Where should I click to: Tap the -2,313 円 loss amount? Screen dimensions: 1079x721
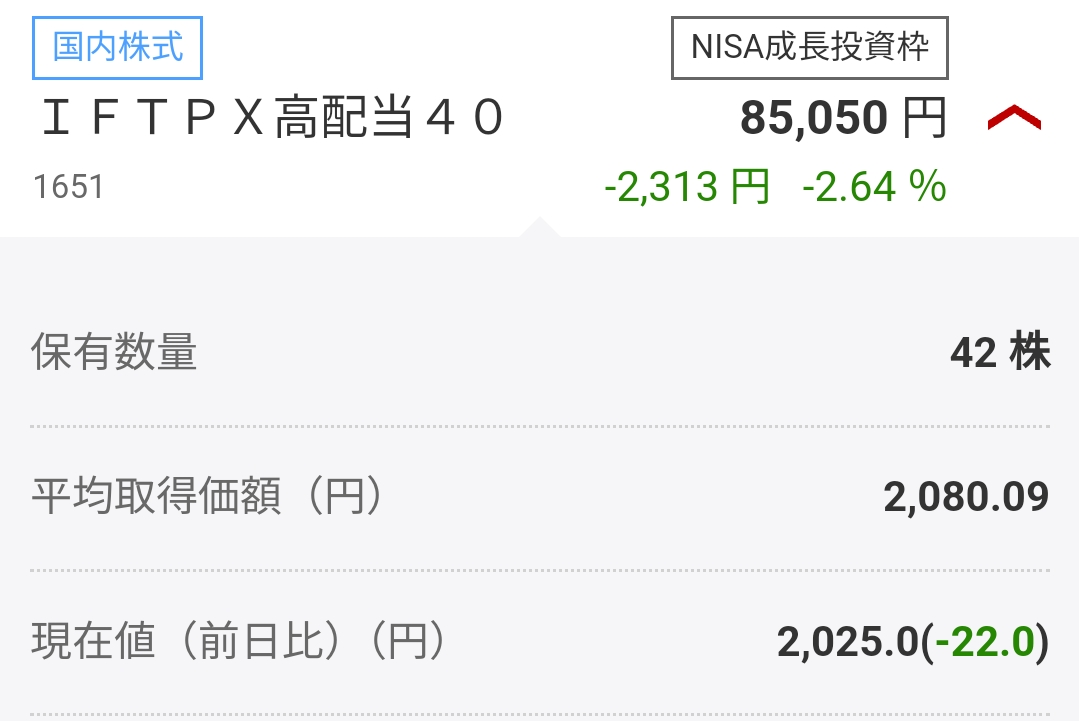point(687,187)
